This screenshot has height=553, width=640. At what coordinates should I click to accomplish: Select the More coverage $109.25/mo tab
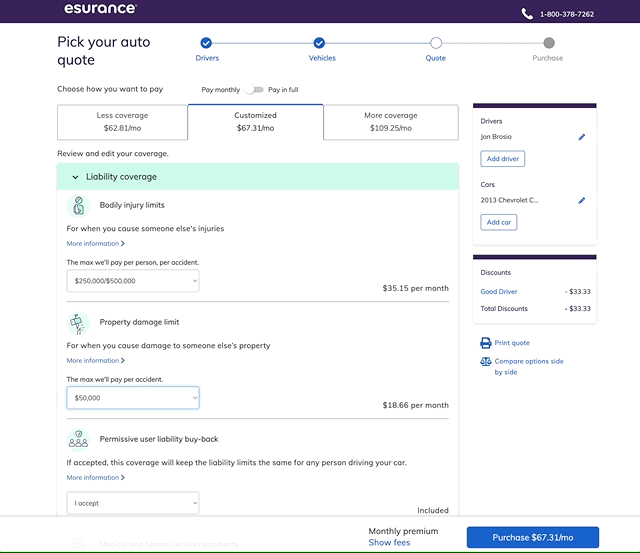391,122
